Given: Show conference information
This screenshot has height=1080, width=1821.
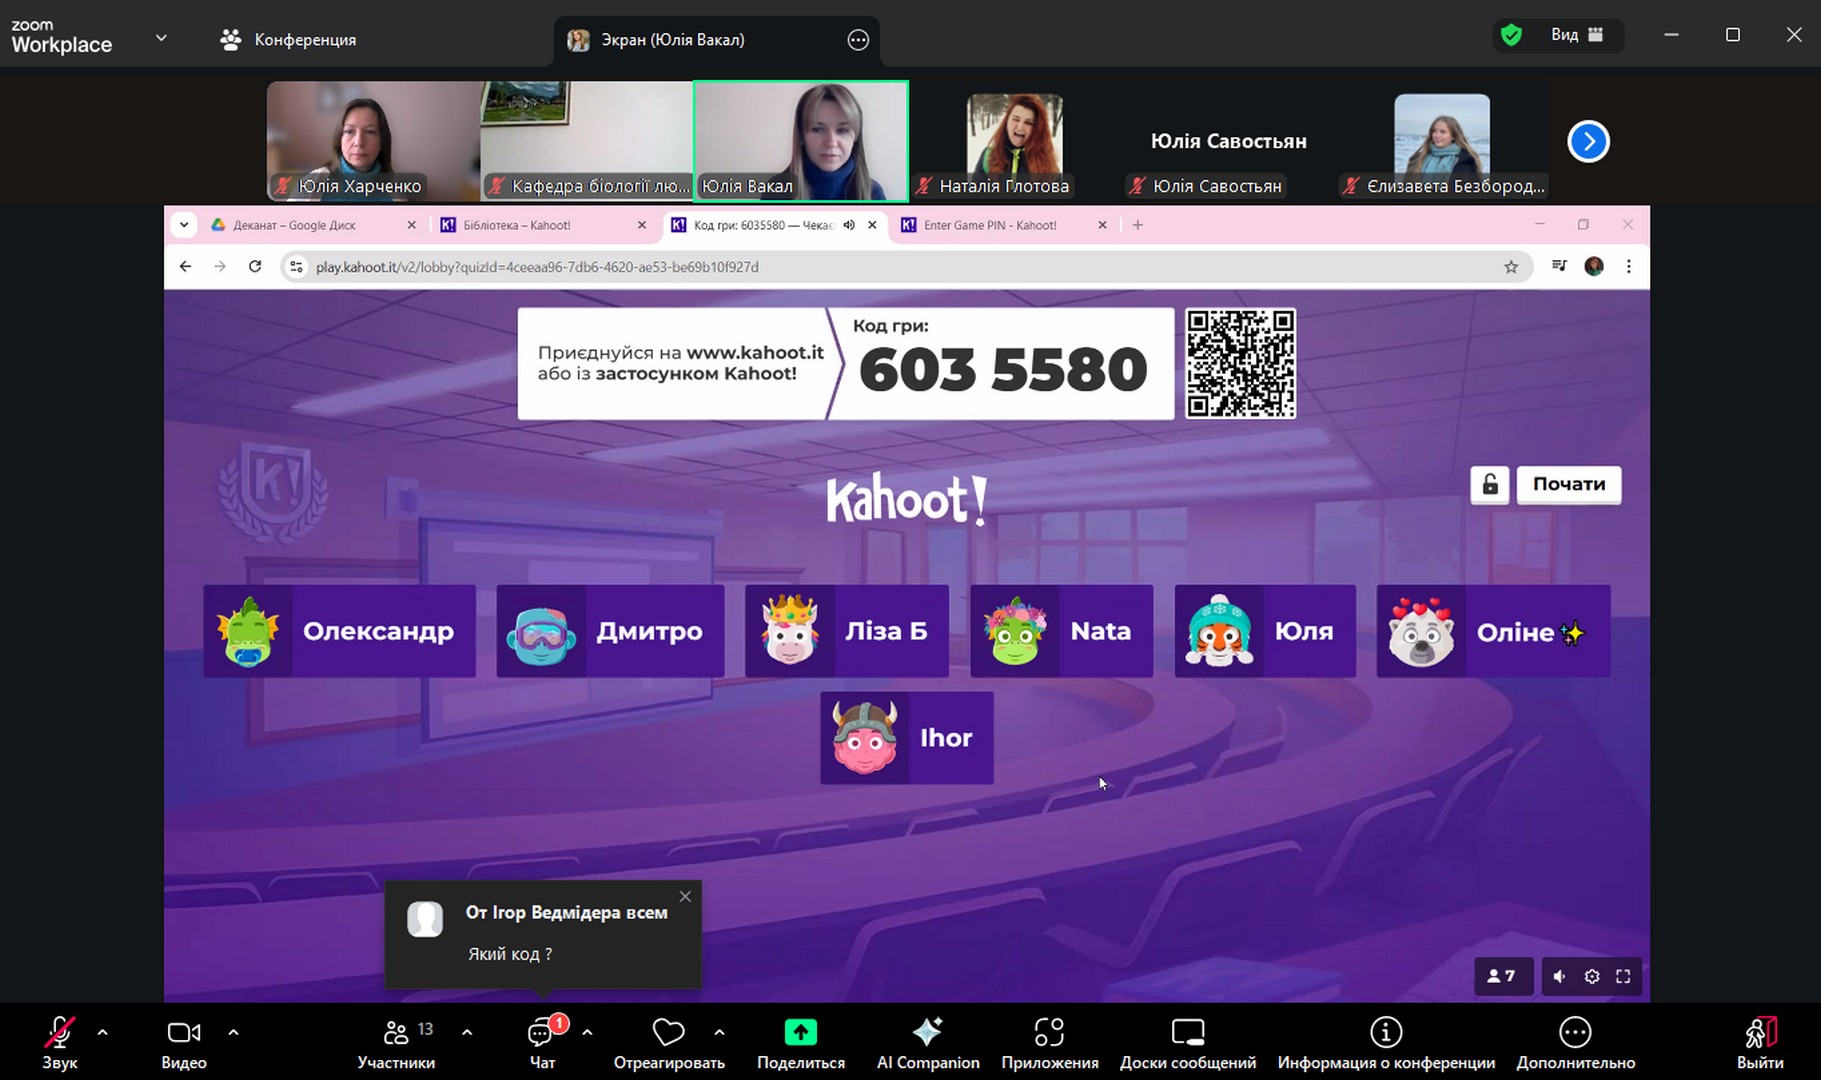Looking at the screenshot, I should (x=1385, y=1042).
